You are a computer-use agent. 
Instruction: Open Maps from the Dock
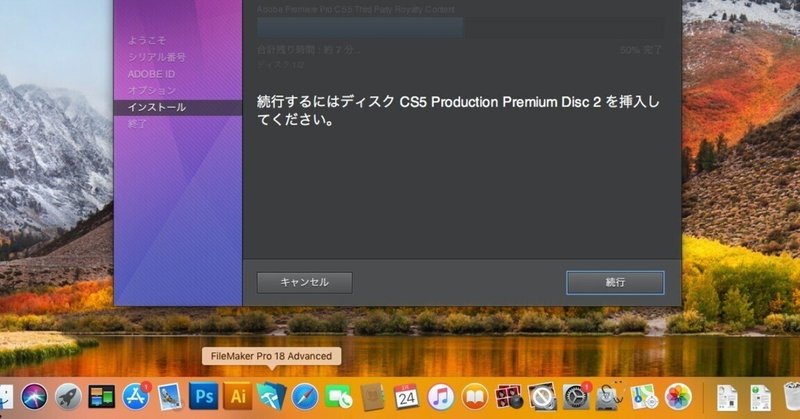(644, 397)
